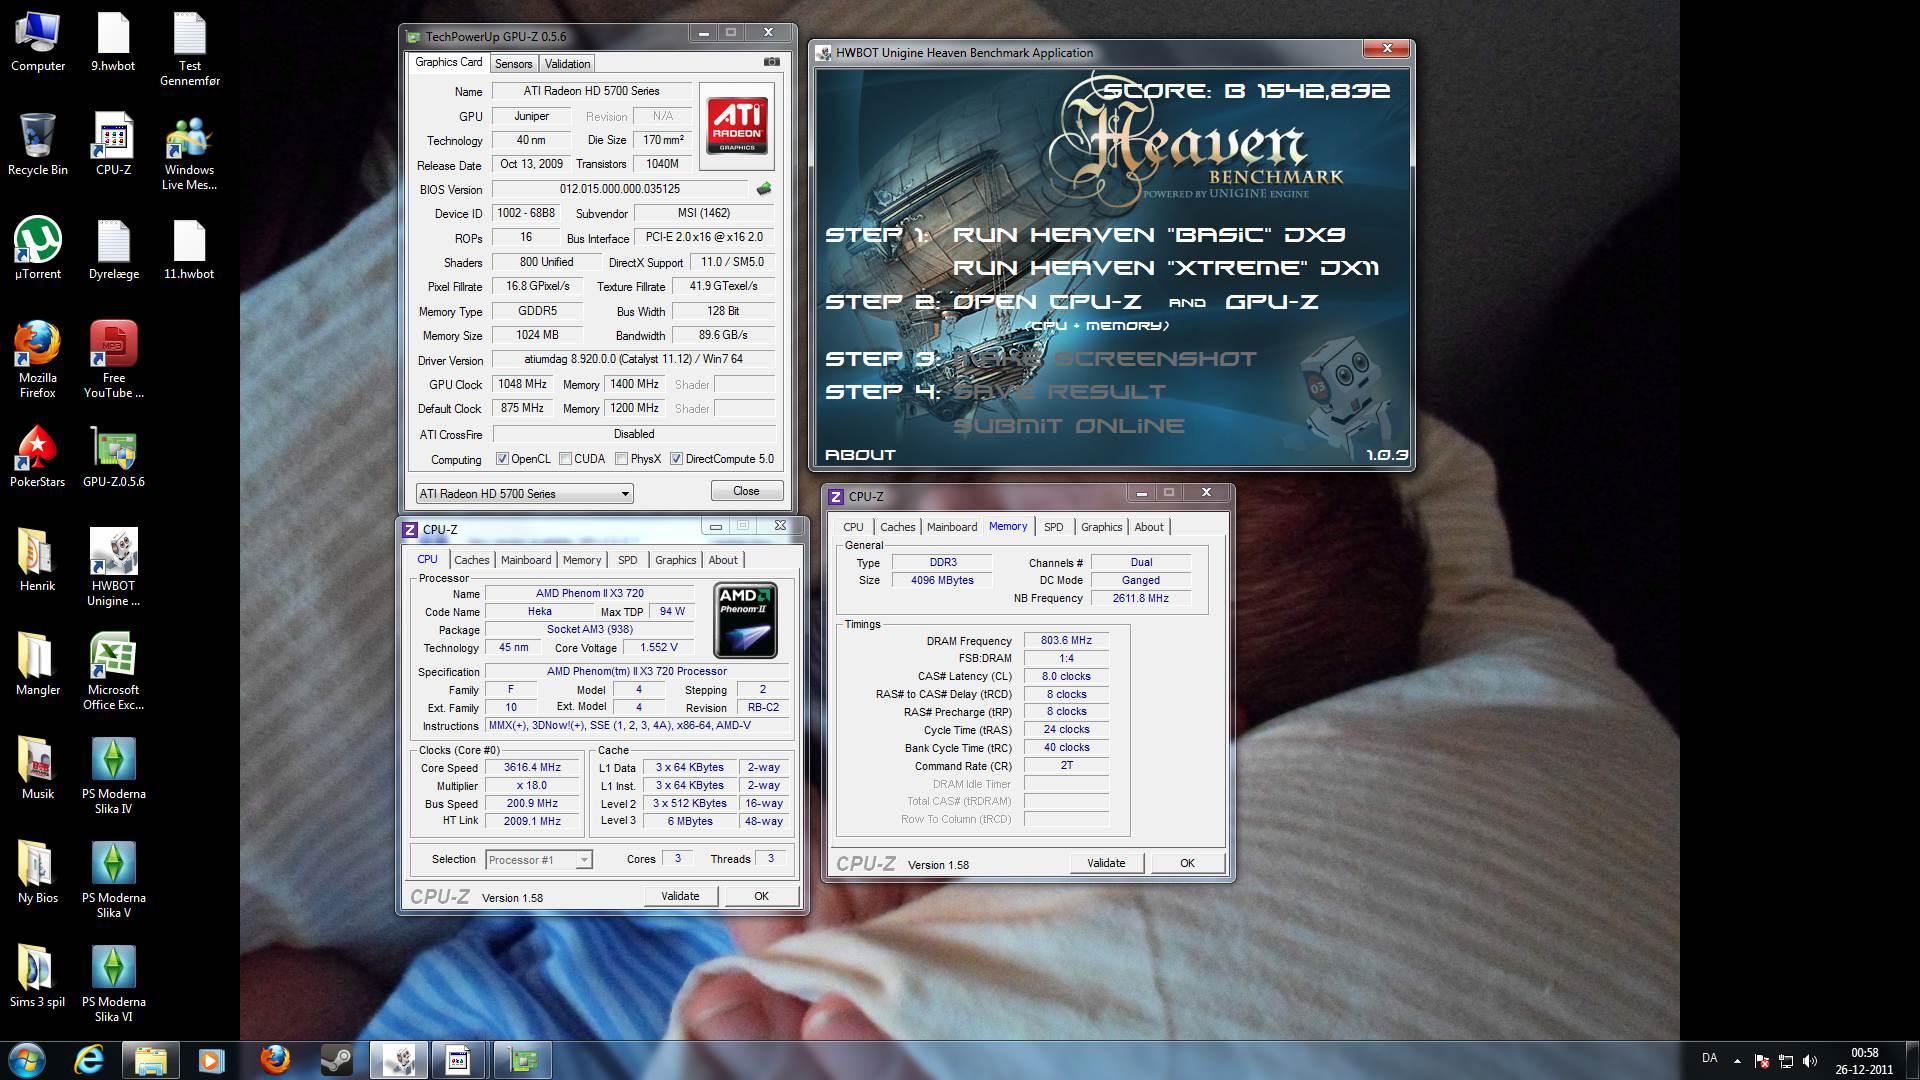The width and height of the screenshot is (1920, 1080).
Task: Open the Dyrelæge file icon
Action: pos(113,249)
